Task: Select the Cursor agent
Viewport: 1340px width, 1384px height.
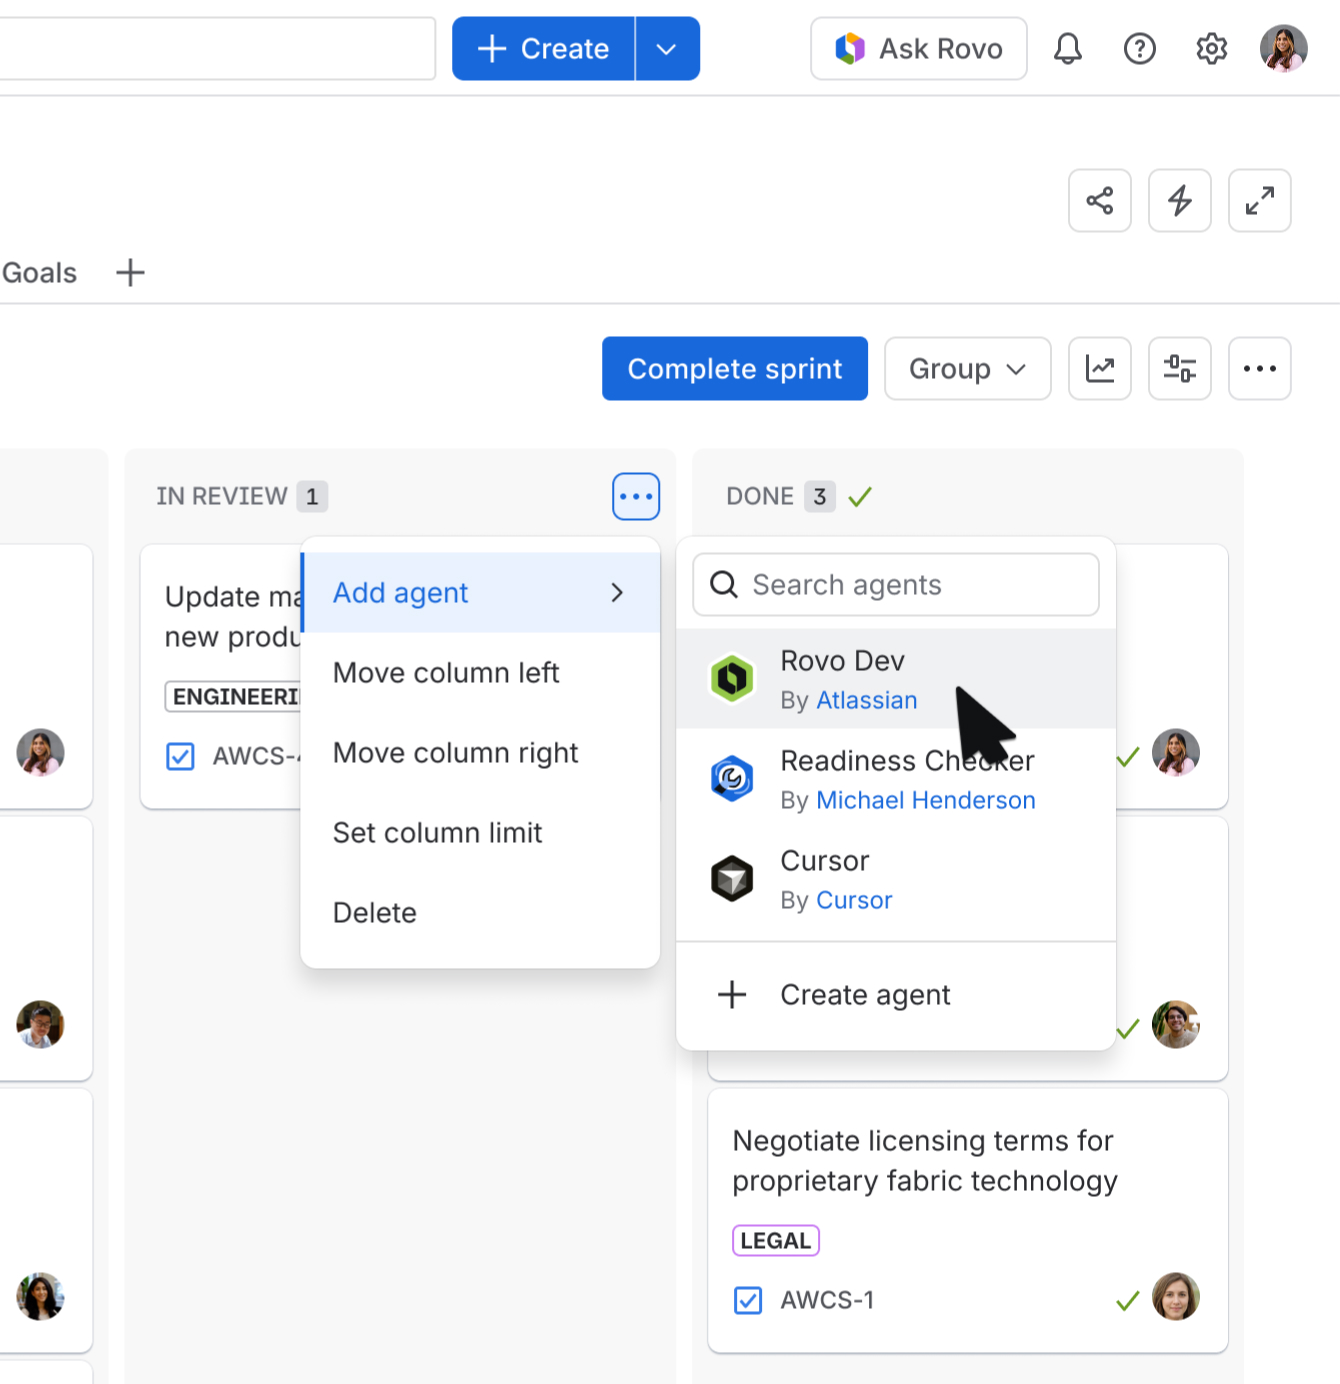Action: tap(896, 878)
